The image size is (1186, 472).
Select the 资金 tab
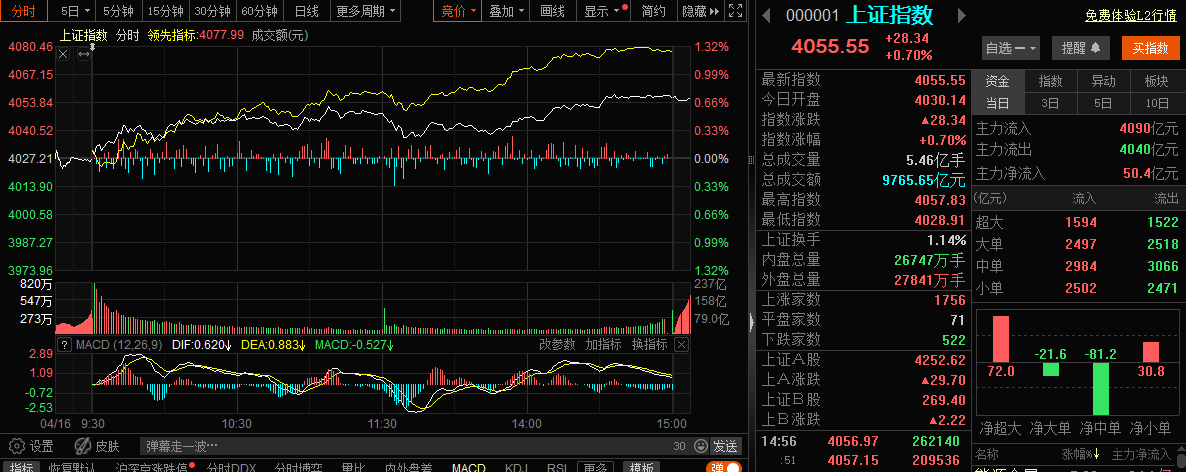click(x=998, y=81)
